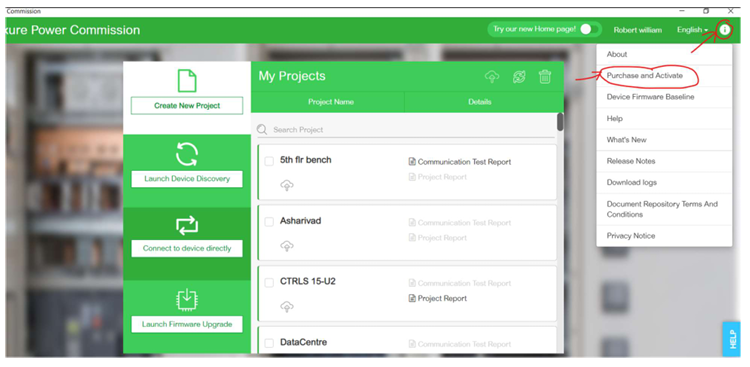Open the Robert william user account
This screenshot has height=367, width=750.
638,30
